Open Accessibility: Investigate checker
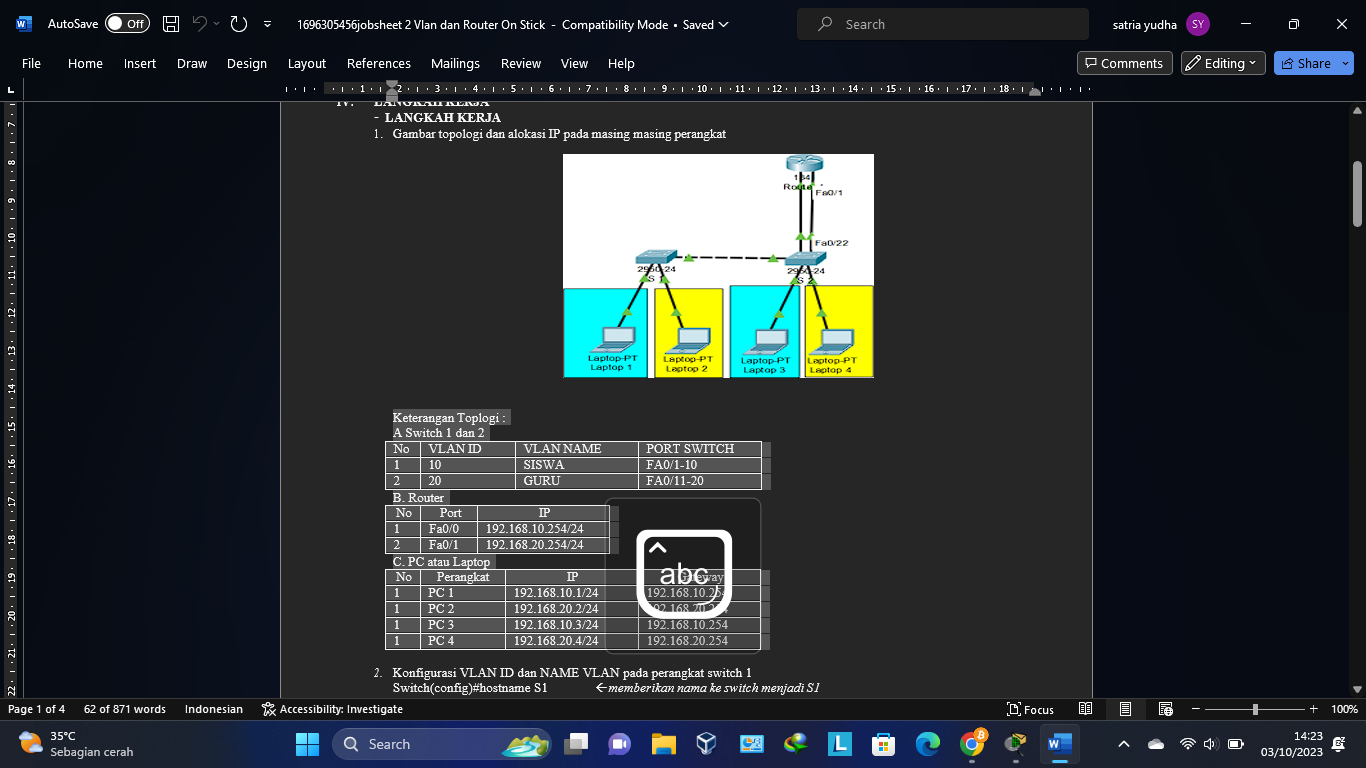Image resolution: width=1366 pixels, height=768 pixels. (332, 709)
